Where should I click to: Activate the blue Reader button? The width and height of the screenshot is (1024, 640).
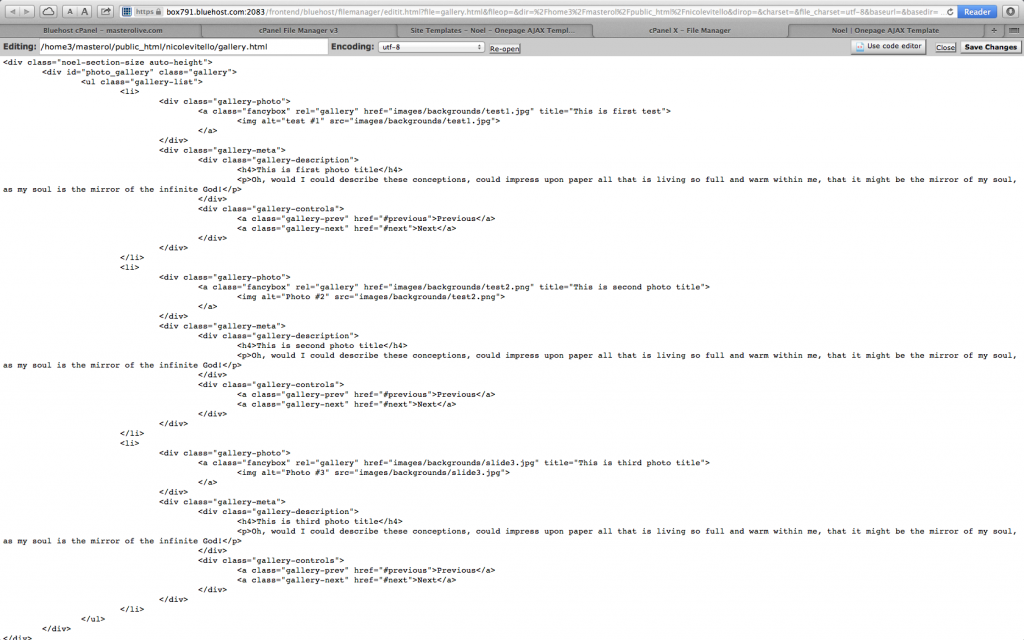[x=976, y=12]
